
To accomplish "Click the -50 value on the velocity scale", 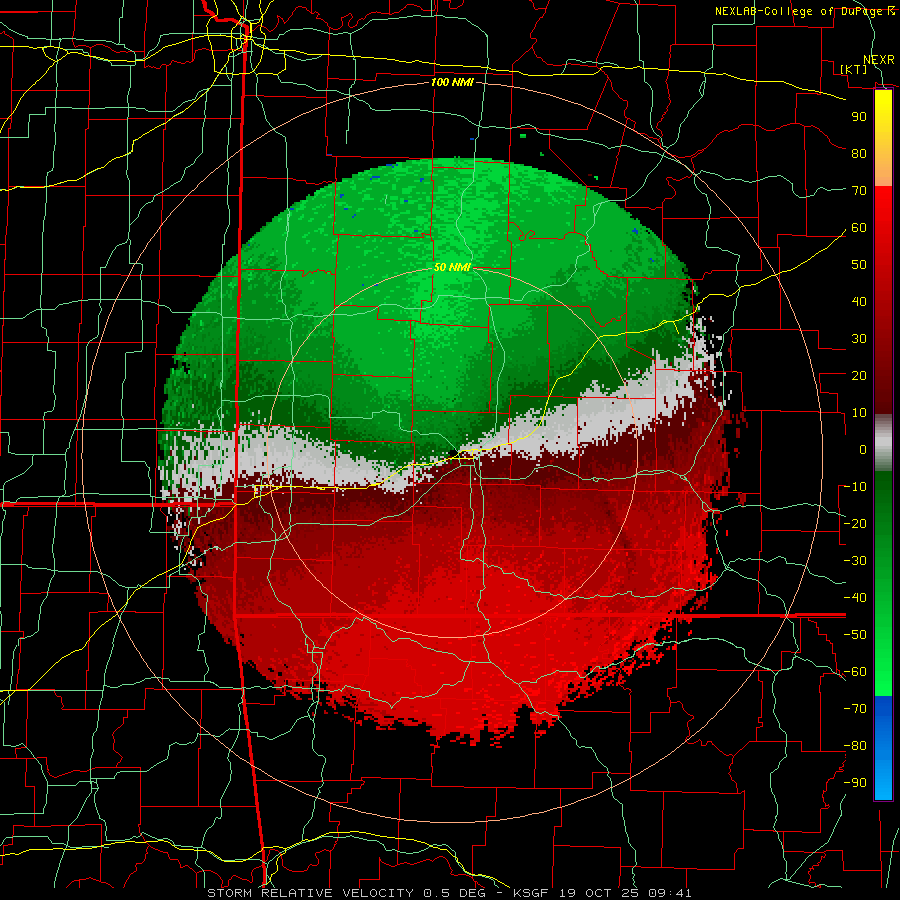I will (x=855, y=635).
